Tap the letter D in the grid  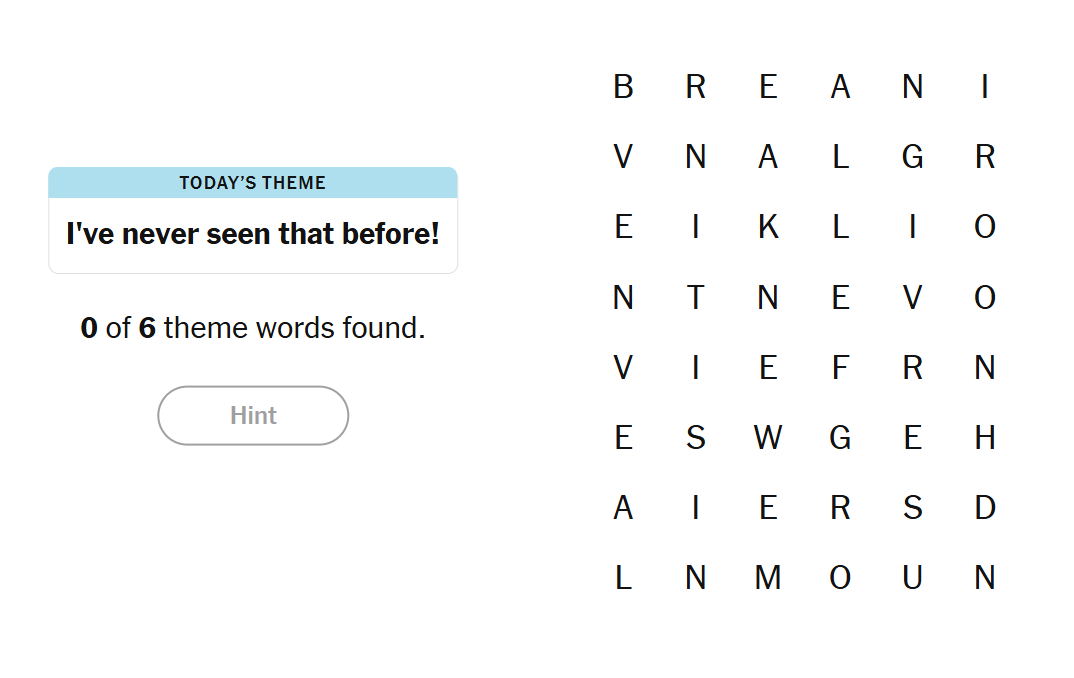(x=984, y=508)
